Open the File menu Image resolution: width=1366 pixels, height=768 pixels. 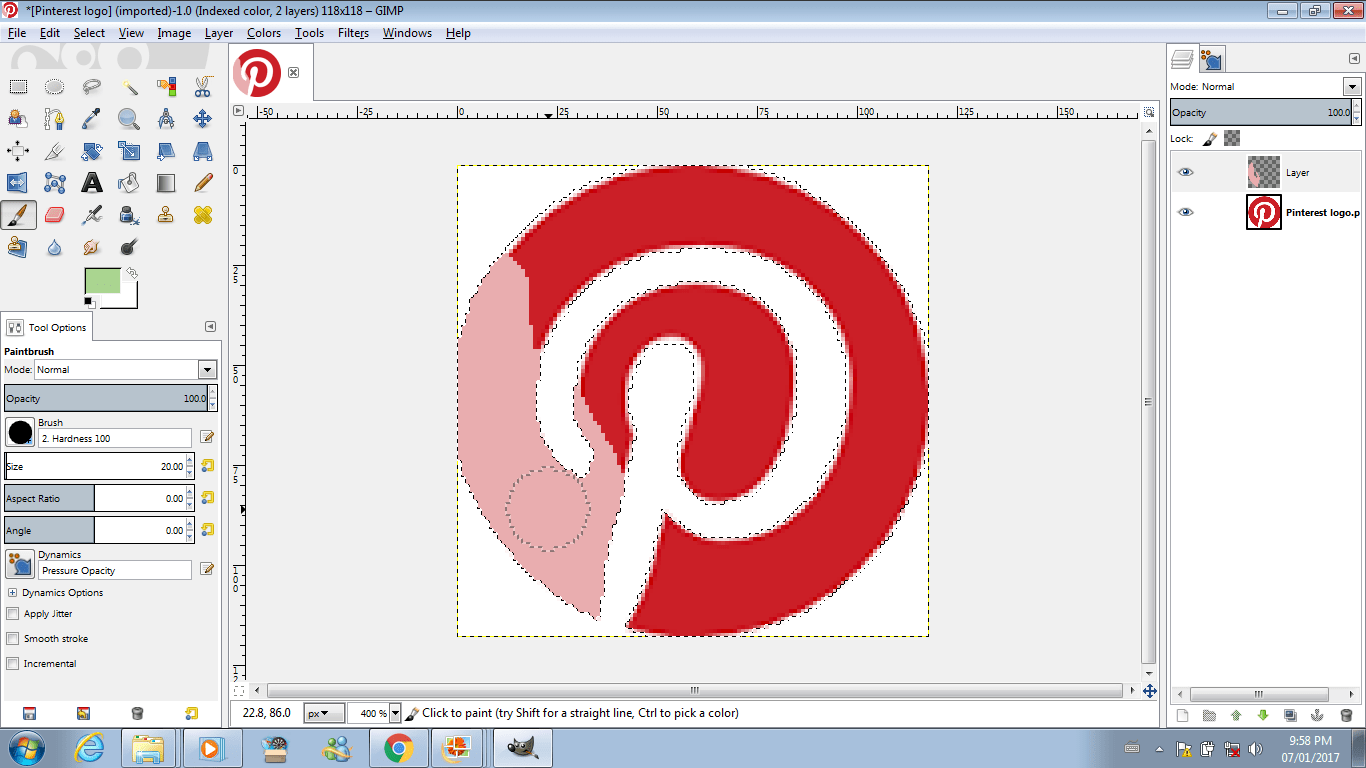(17, 33)
